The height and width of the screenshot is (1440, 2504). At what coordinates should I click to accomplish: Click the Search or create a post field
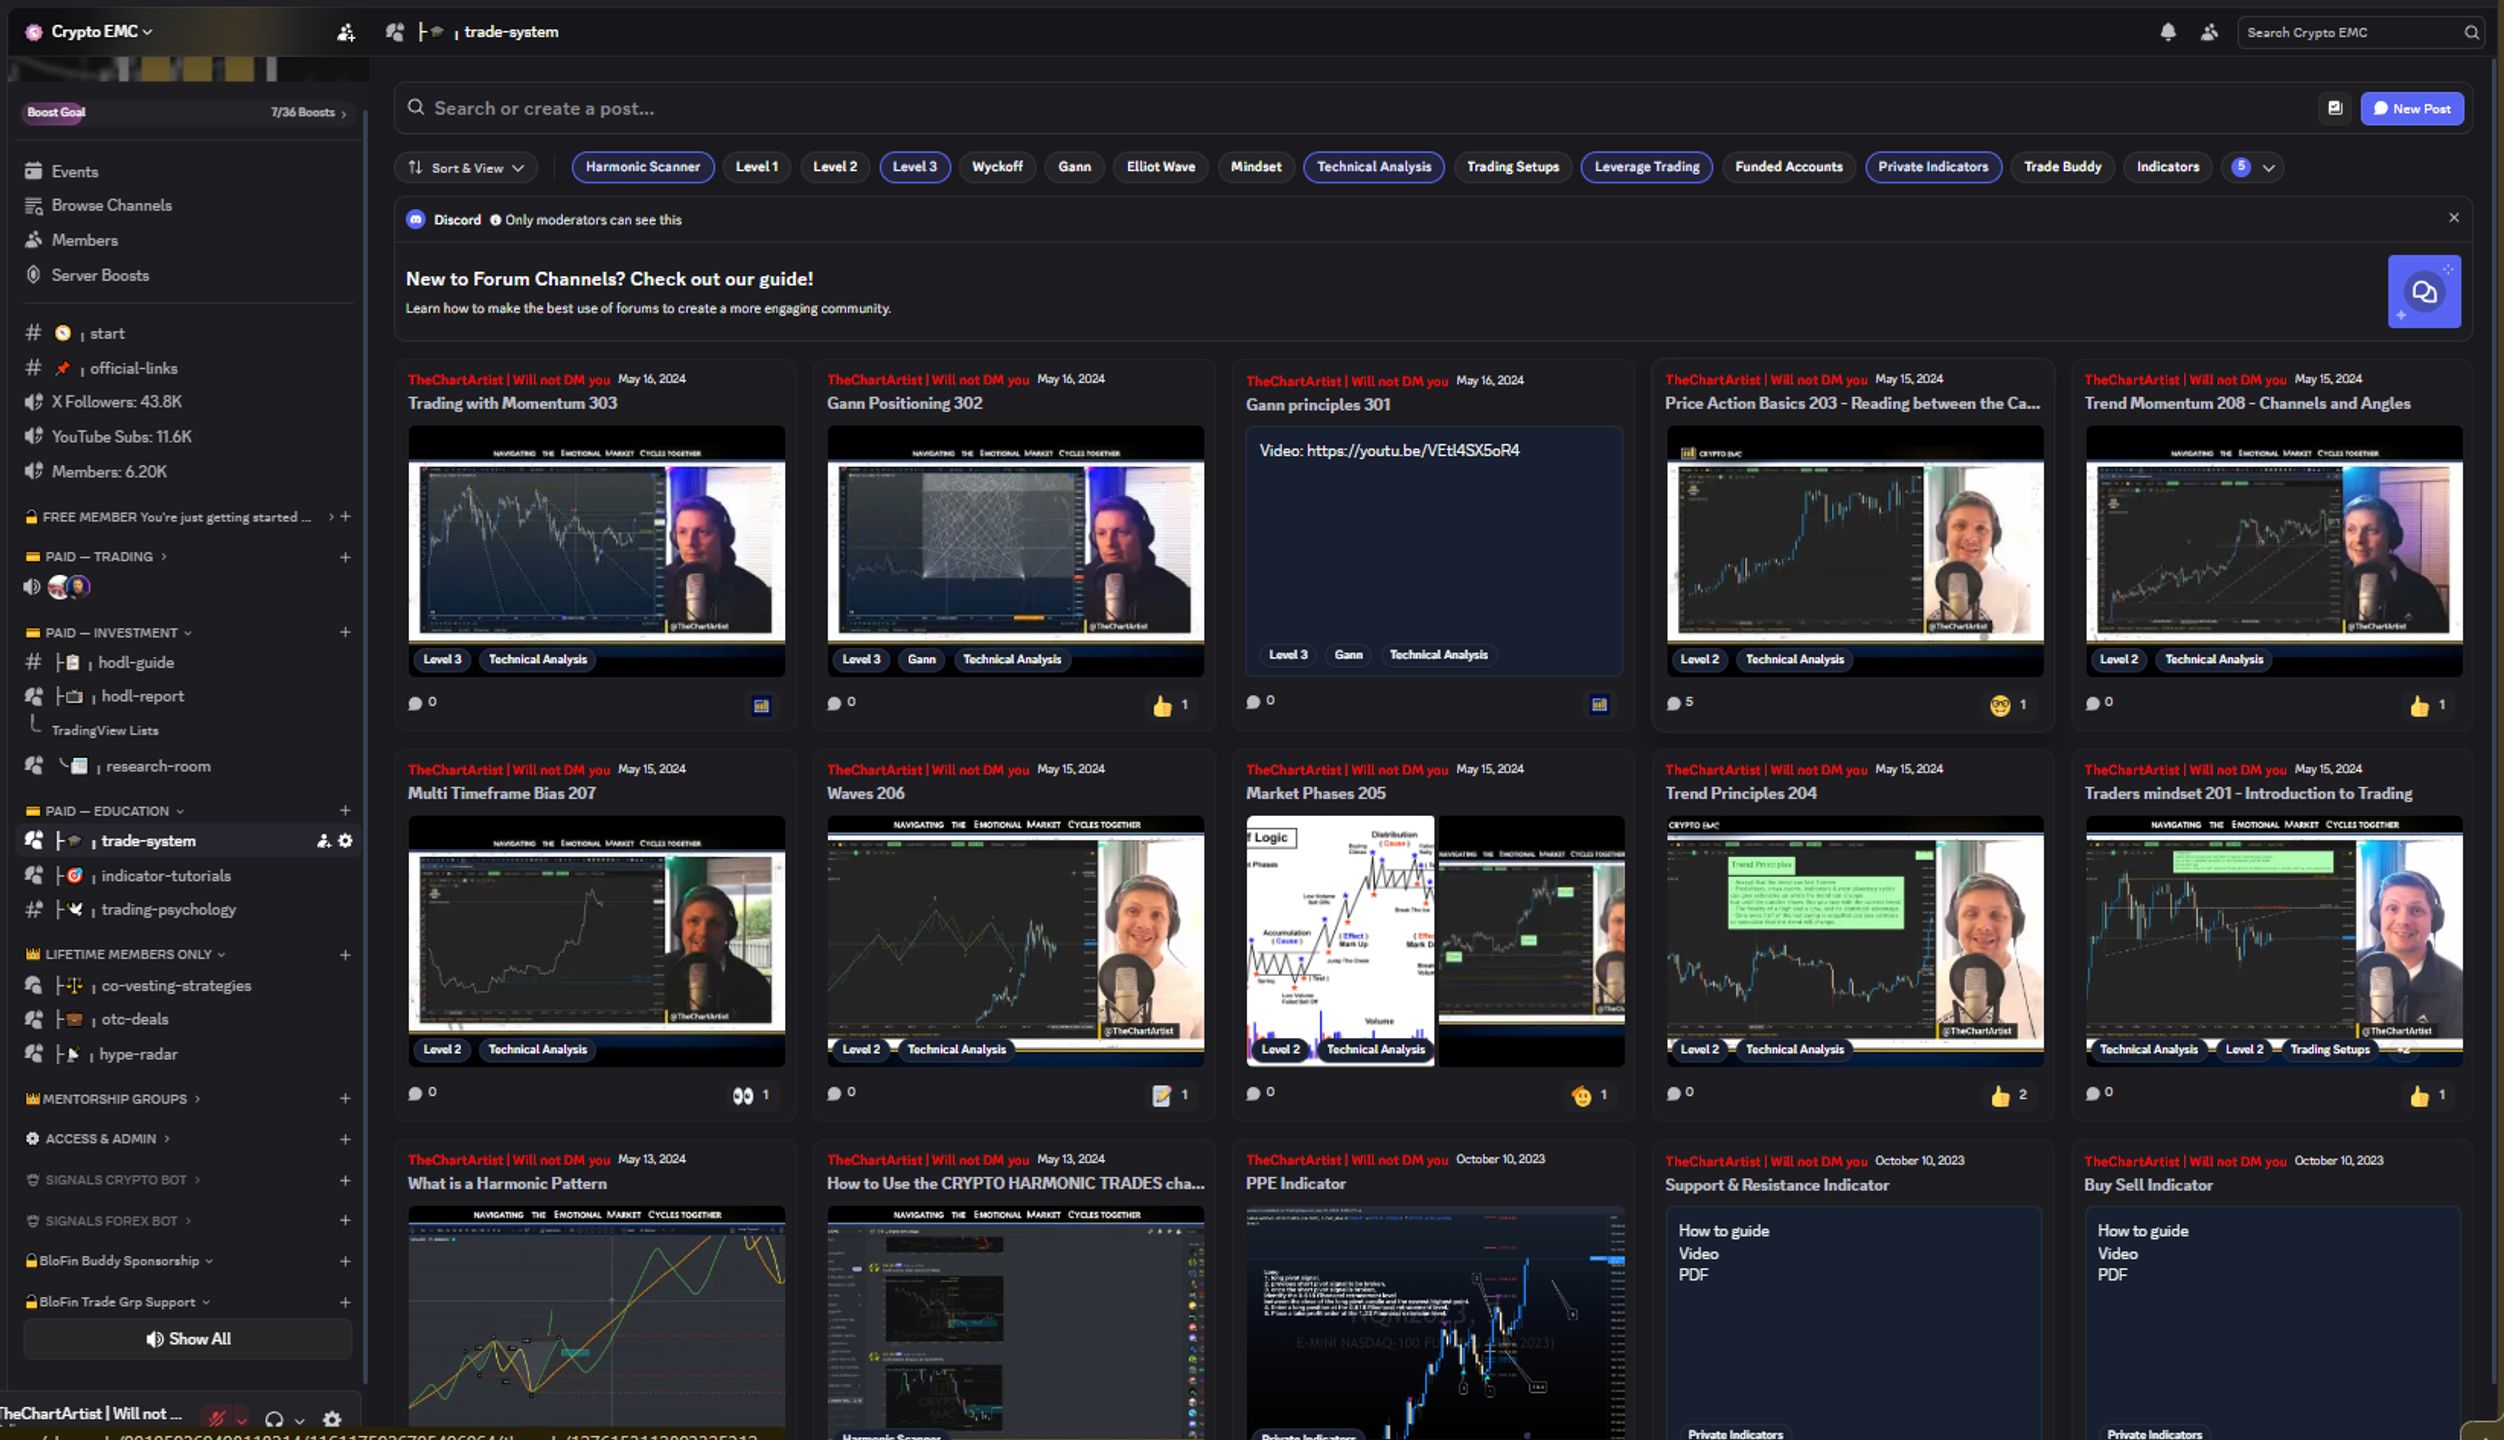[1350, 108]
